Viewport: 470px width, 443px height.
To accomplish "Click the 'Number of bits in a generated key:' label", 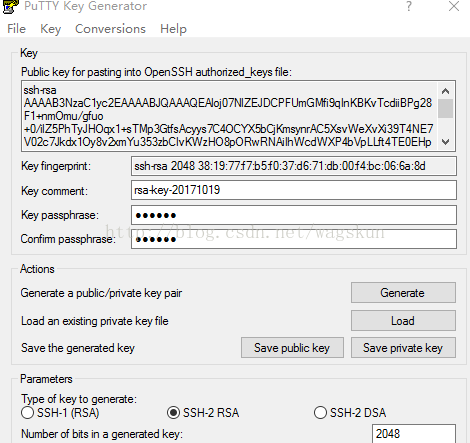I will point(102,434).
